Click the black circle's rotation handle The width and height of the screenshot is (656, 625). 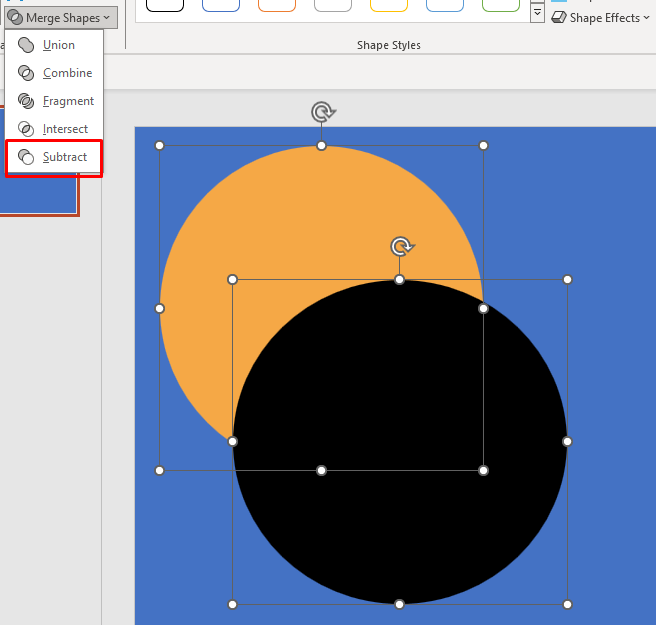pyautogui.click(x=401, y=246)
